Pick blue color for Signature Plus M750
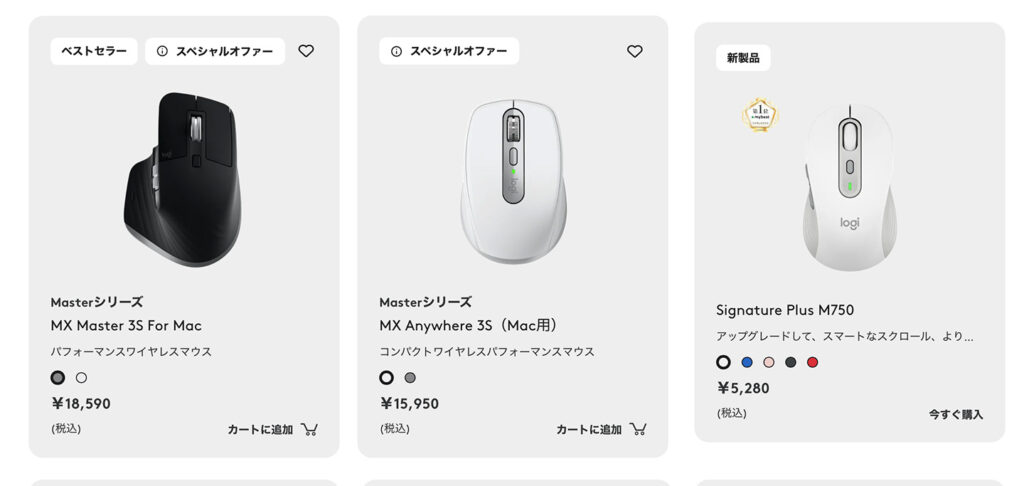 click(747, 362)
